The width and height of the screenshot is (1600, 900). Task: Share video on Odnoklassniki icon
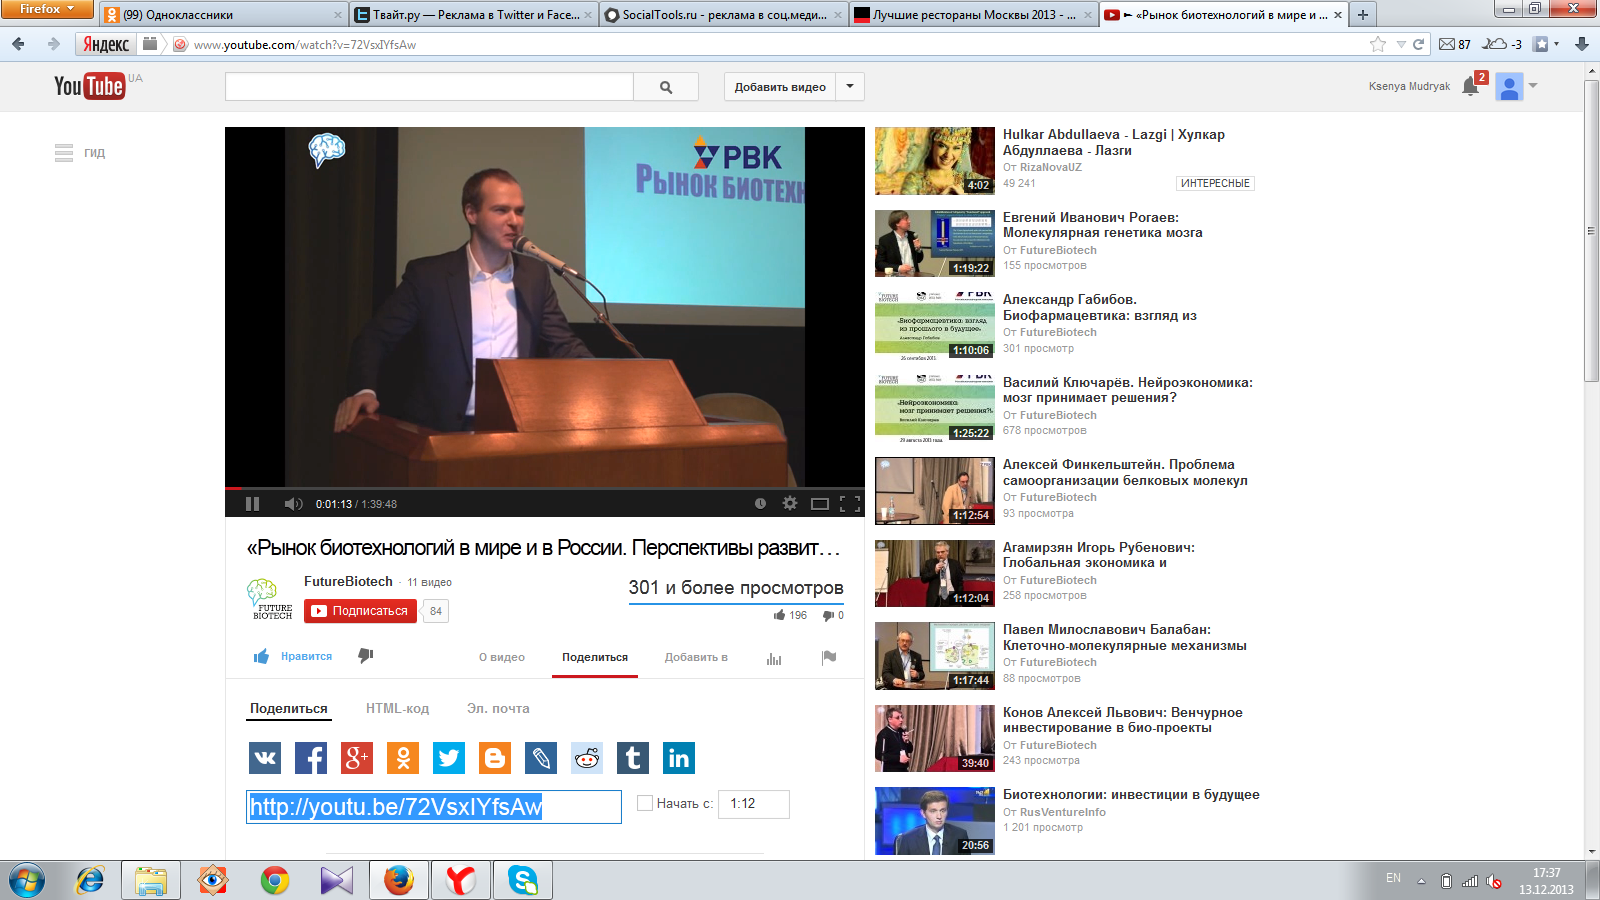click(403, 758)
